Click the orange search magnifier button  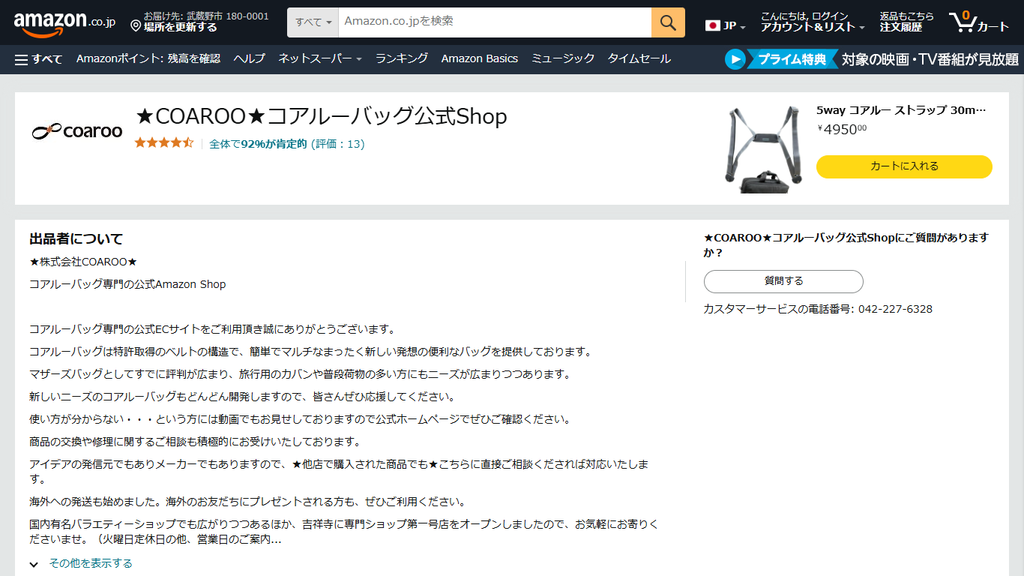click(667, 22)
